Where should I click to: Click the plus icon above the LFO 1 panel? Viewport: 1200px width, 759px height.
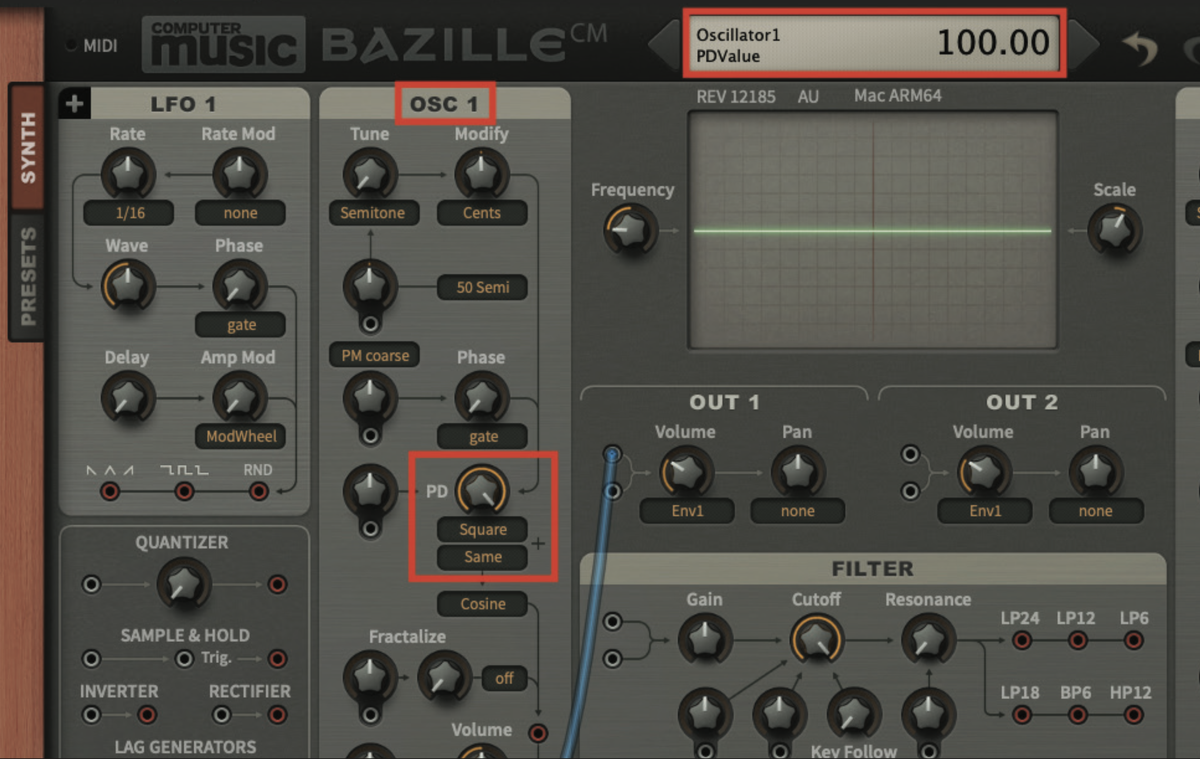[x=73, y=103]
